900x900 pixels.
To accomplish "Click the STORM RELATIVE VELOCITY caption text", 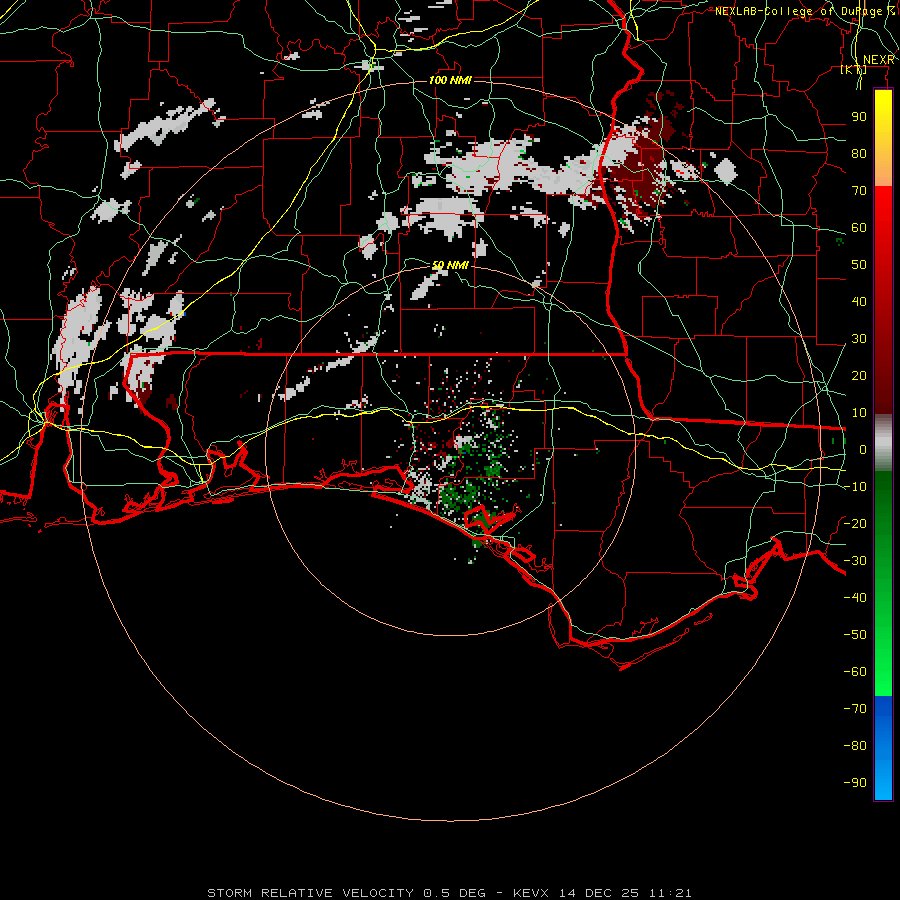I will (311, 893).
